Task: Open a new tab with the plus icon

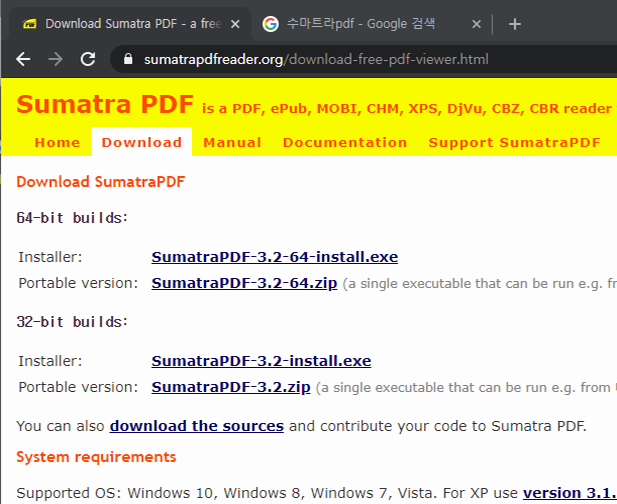Action: [515, 24]
